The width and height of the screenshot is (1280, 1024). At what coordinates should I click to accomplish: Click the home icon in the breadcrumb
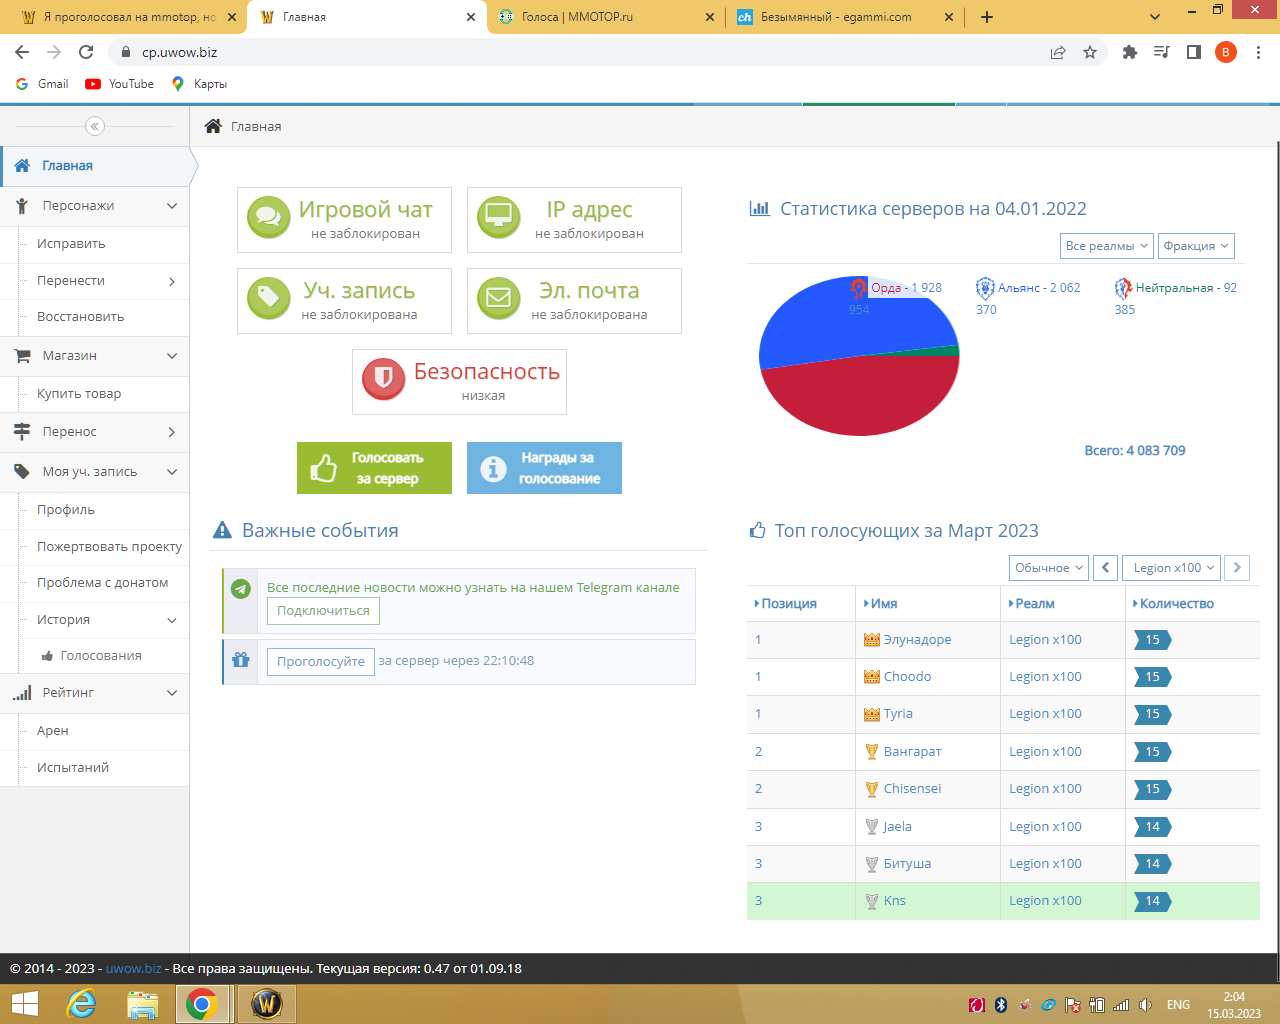point(213,126)
